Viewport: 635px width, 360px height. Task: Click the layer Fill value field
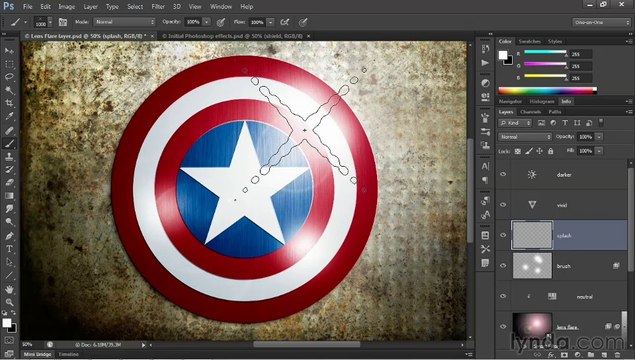[586, 151]
